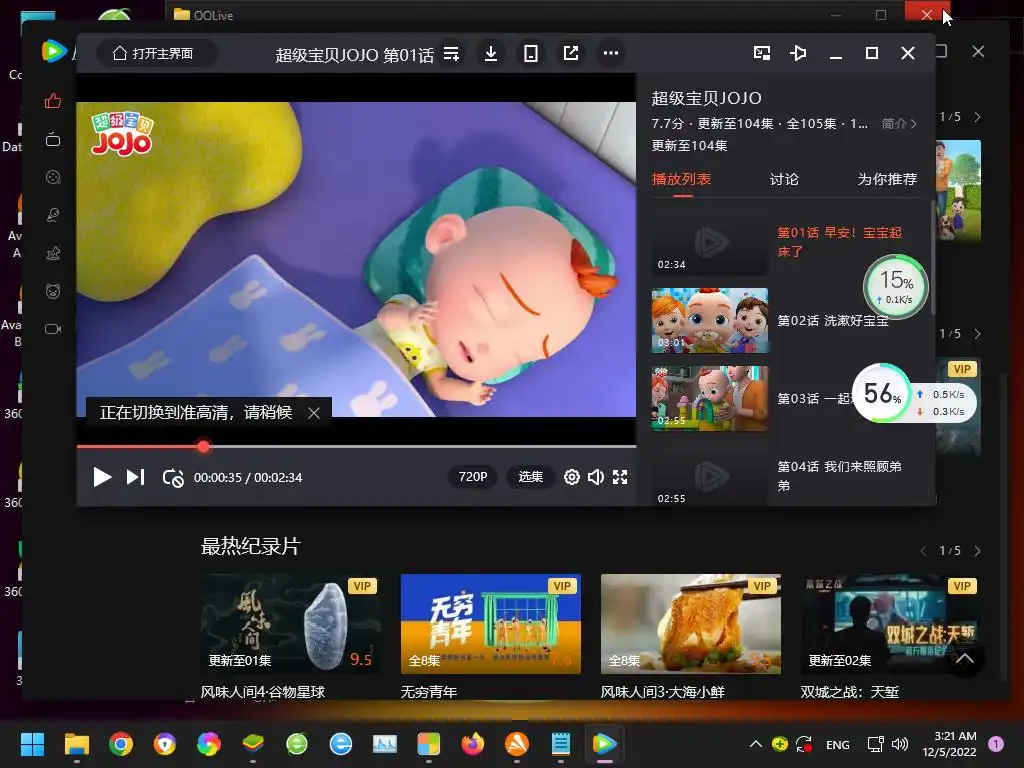Expand the 简介 description link
Screen dimensions: 1024x768
[899, 123]
